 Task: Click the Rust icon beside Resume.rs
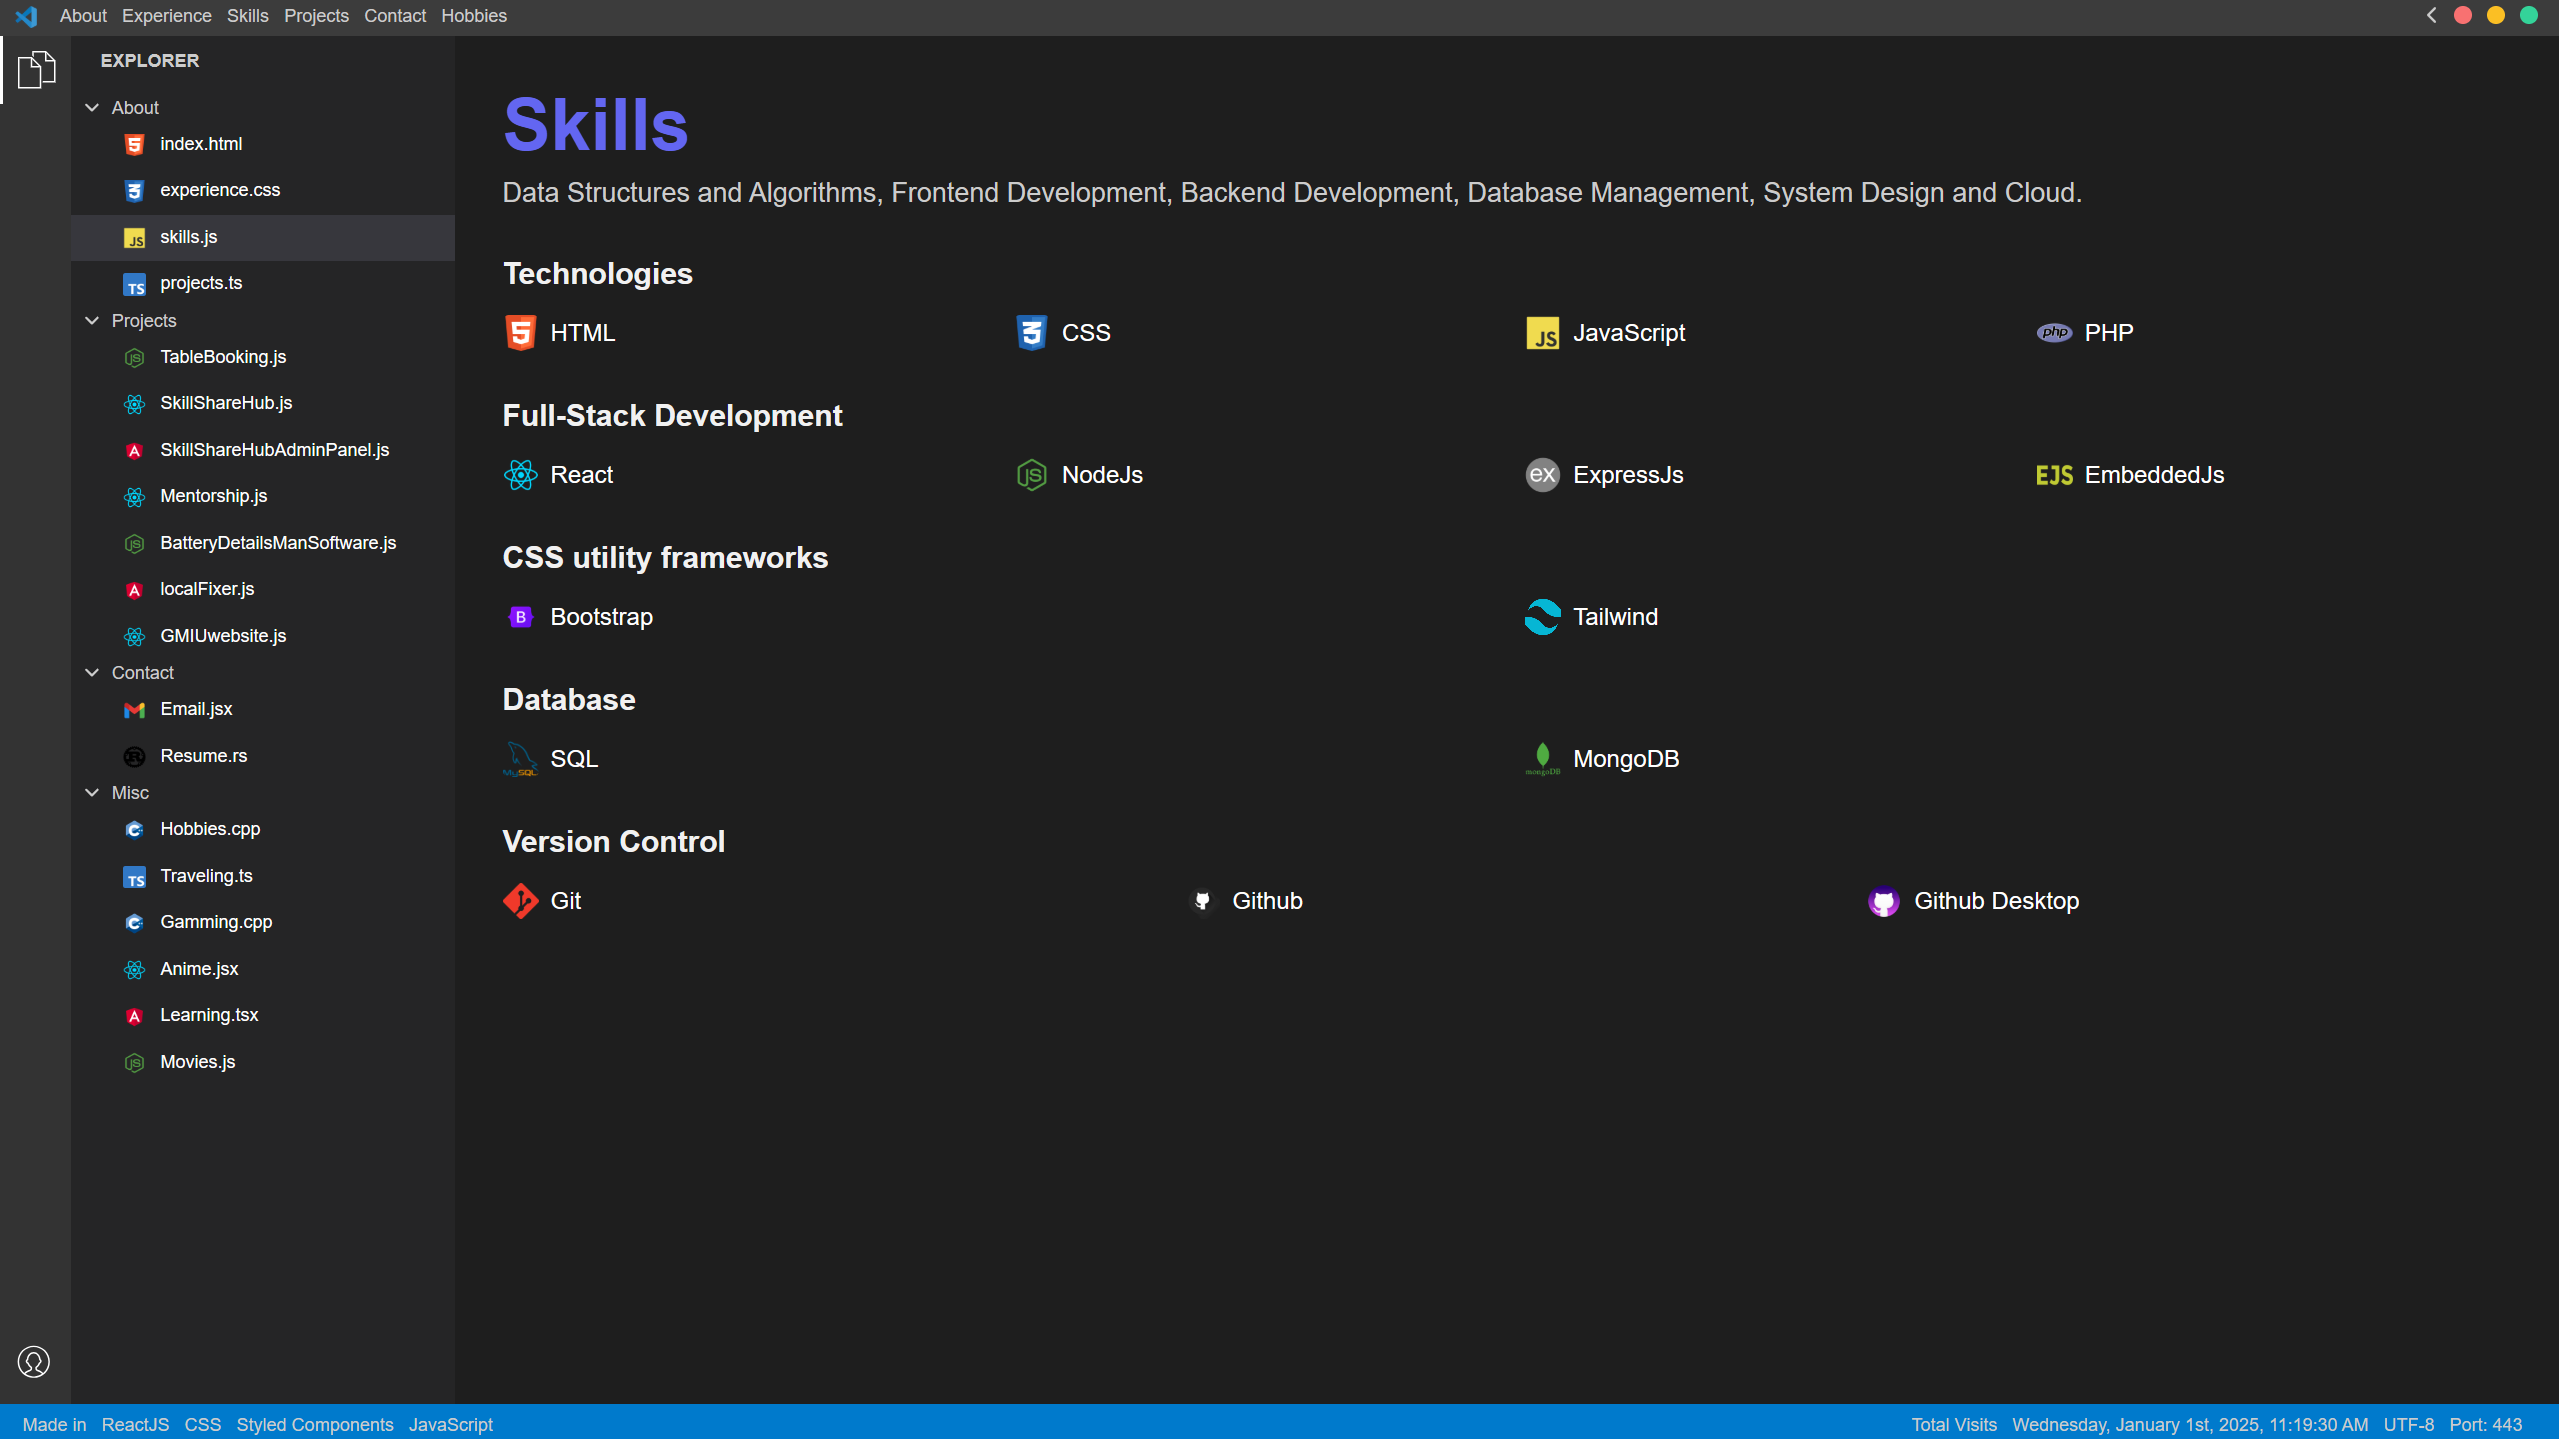(x=134, y=757)
